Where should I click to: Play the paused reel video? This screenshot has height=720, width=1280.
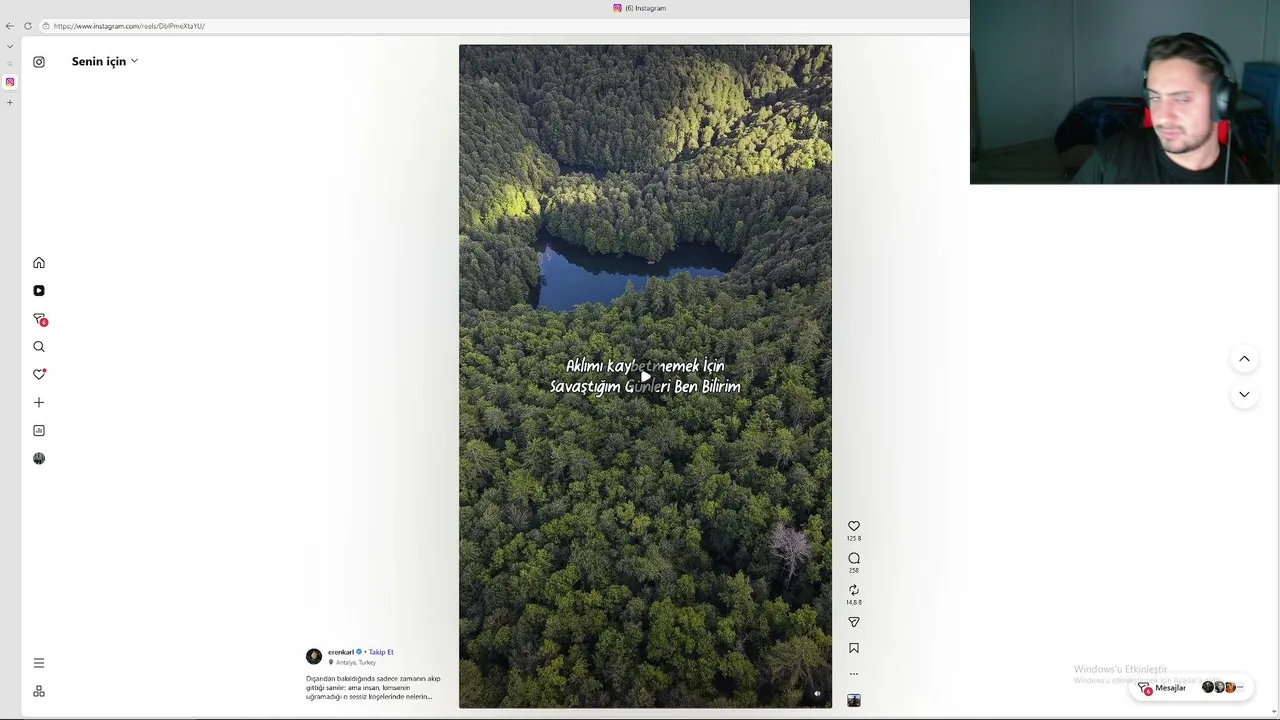pyautogui.click(x=645, y=377)
